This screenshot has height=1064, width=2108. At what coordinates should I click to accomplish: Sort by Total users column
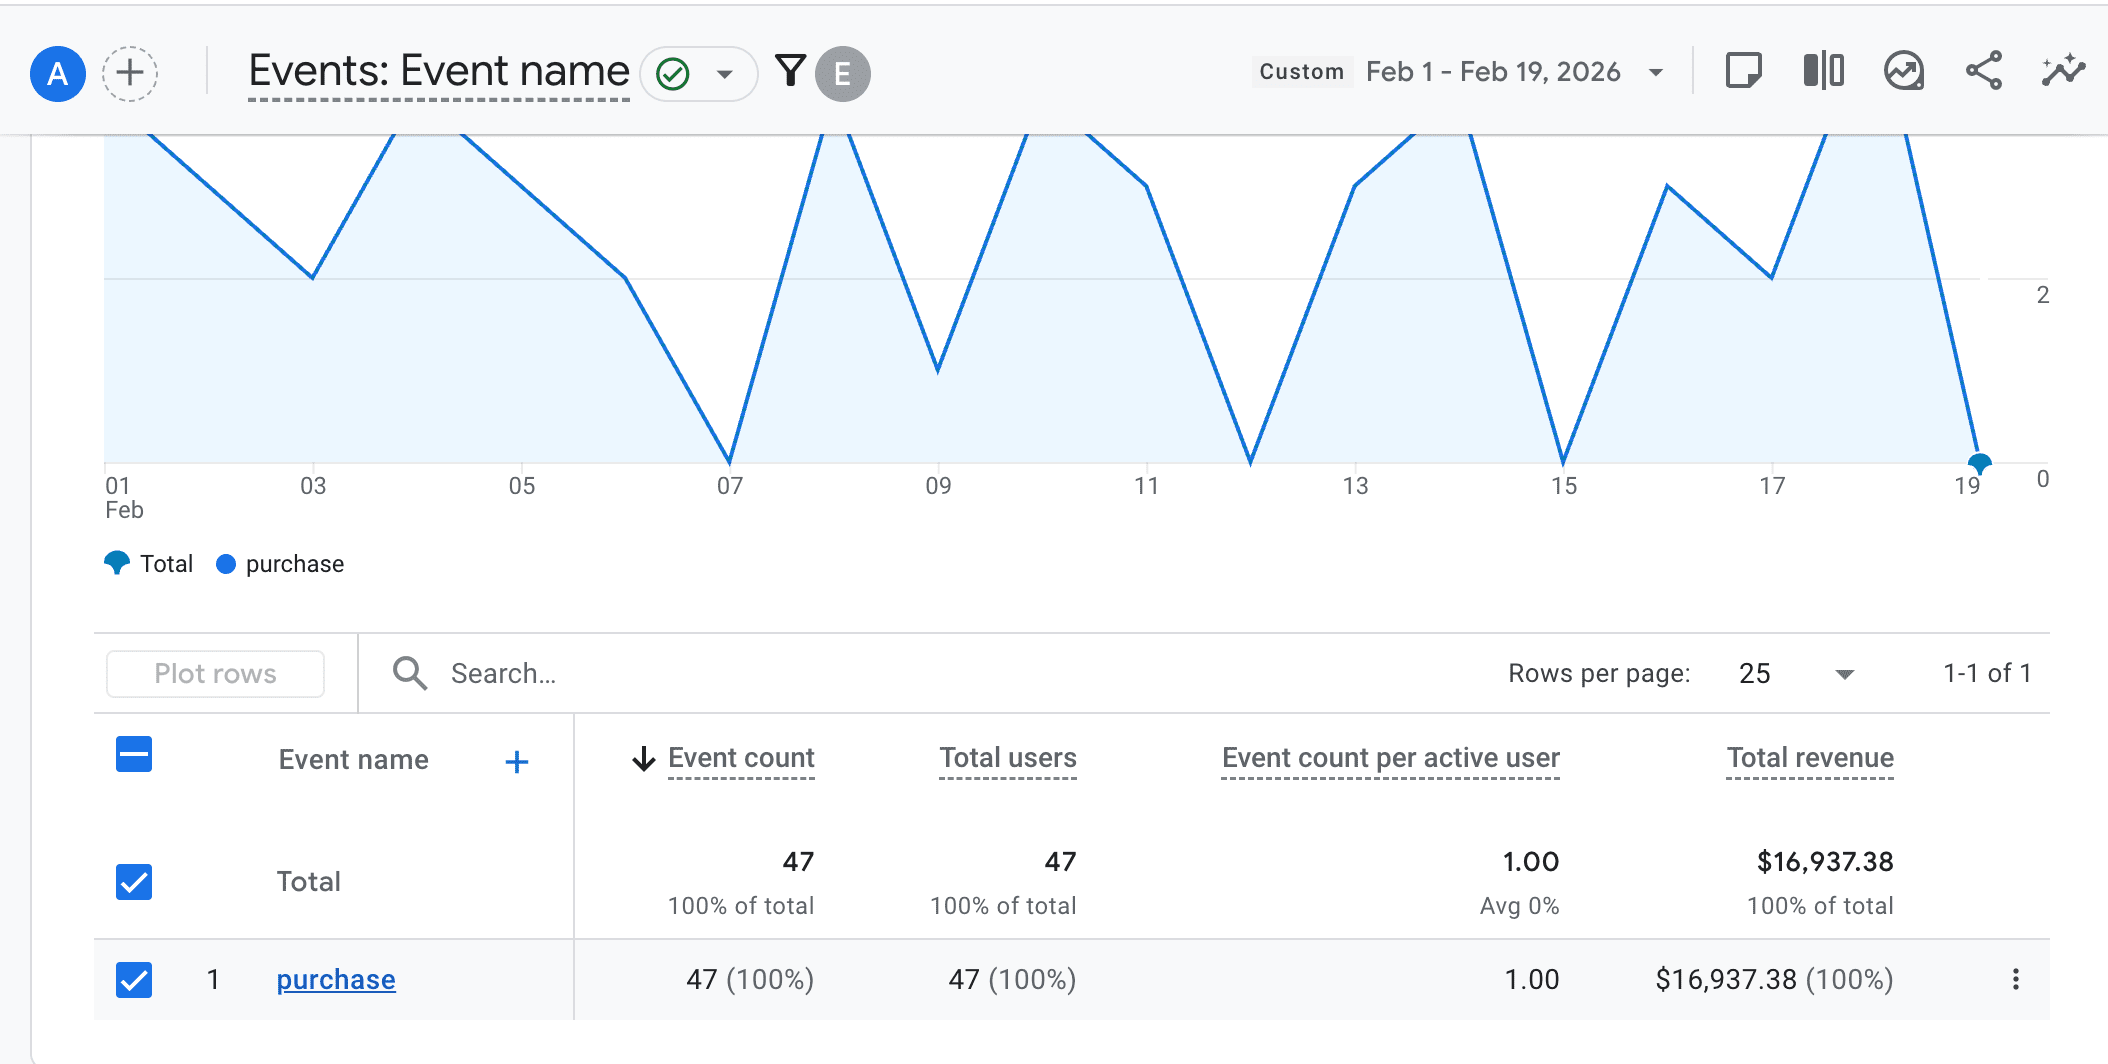point(1007,758)
